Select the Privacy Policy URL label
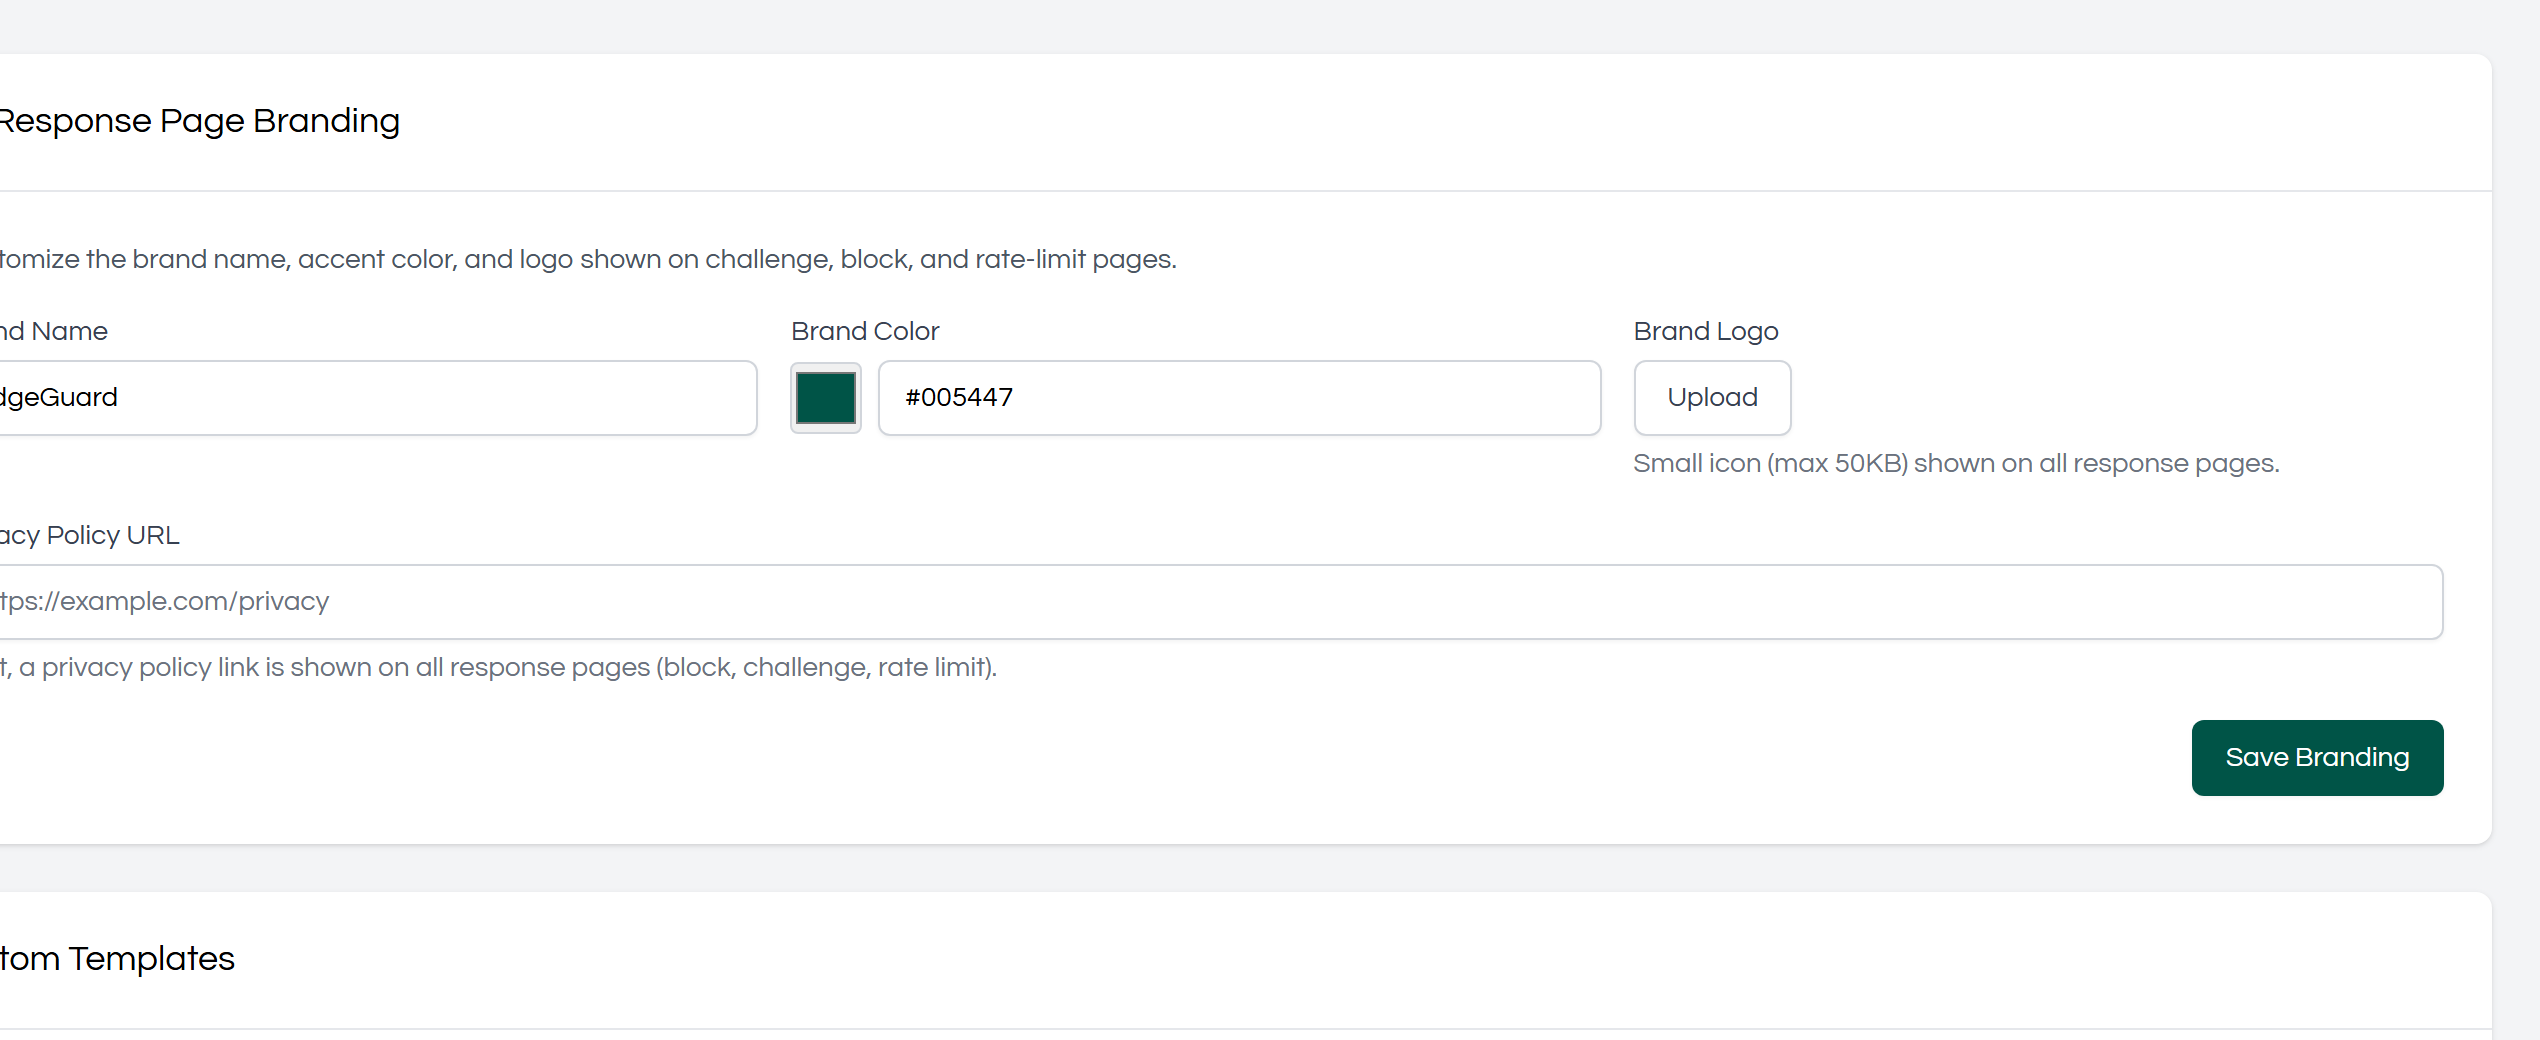The image size is (2540, 1040). 89,535
